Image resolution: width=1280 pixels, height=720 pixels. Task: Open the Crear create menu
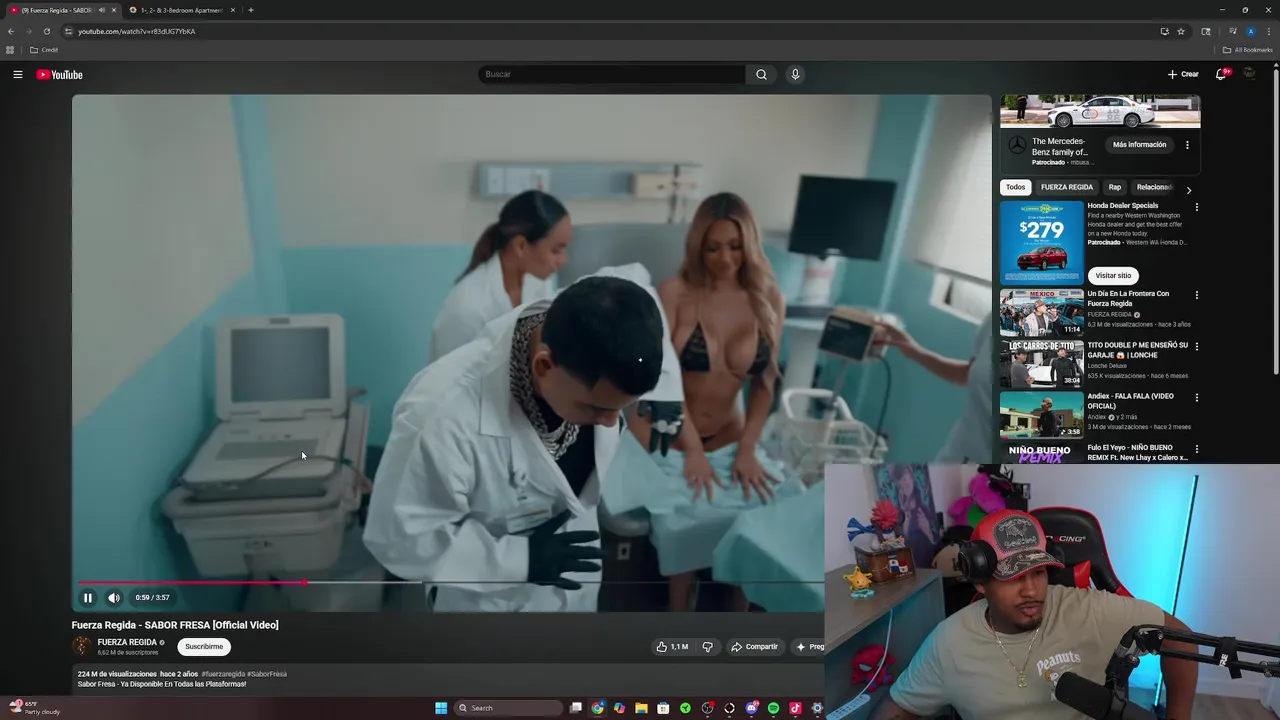1183,74
